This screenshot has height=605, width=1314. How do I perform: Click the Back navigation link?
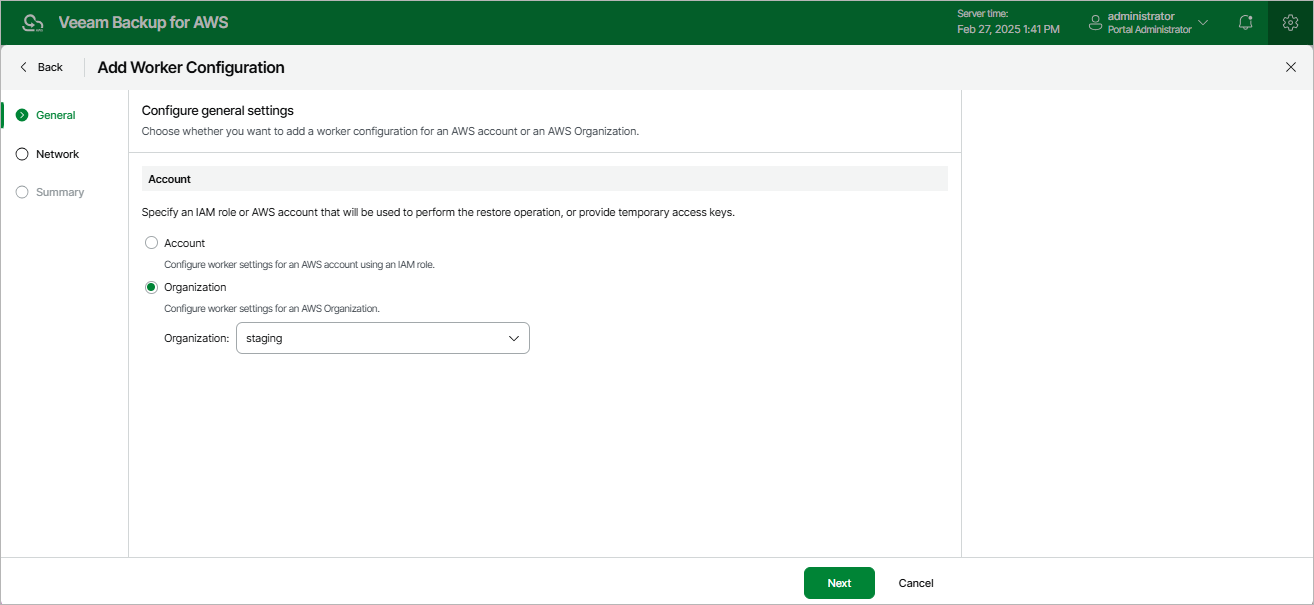click(x=44, y=66)
